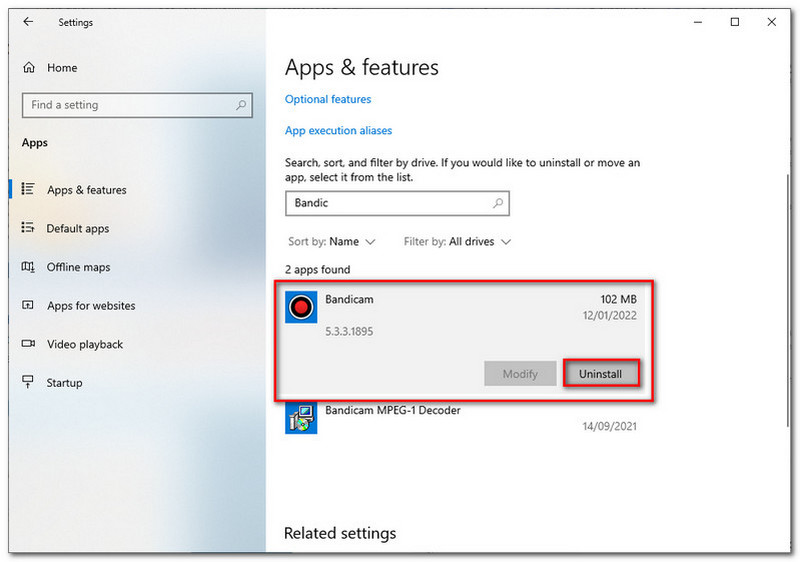Open Default apps settings
The height and width of the screenshot is (562, 800).
point(78,228)
